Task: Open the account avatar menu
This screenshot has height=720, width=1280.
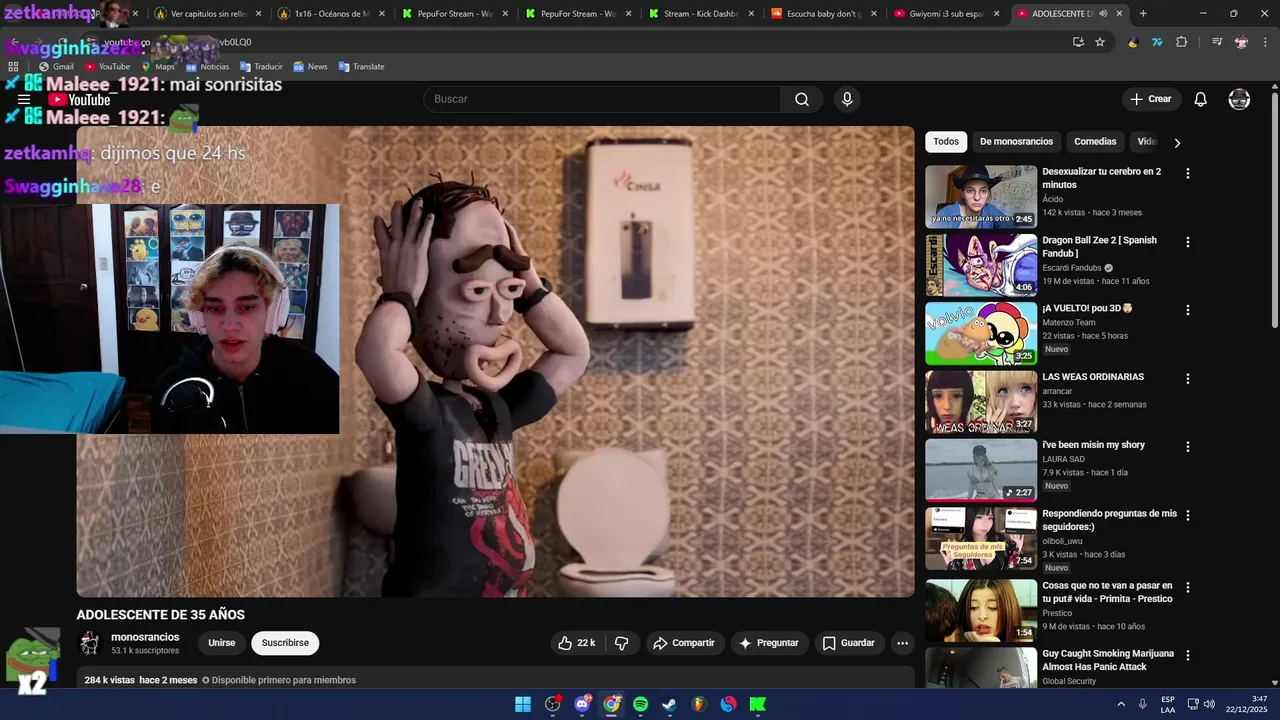Action: point(1239,99)
